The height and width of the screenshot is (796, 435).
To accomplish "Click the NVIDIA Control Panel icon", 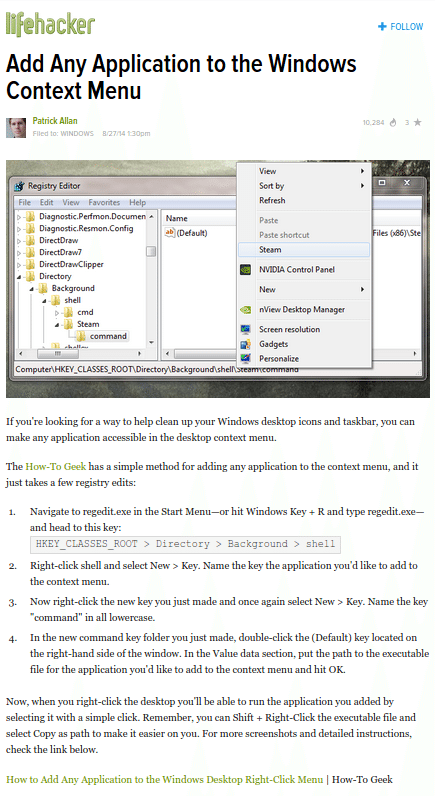I will coord(245,270).
